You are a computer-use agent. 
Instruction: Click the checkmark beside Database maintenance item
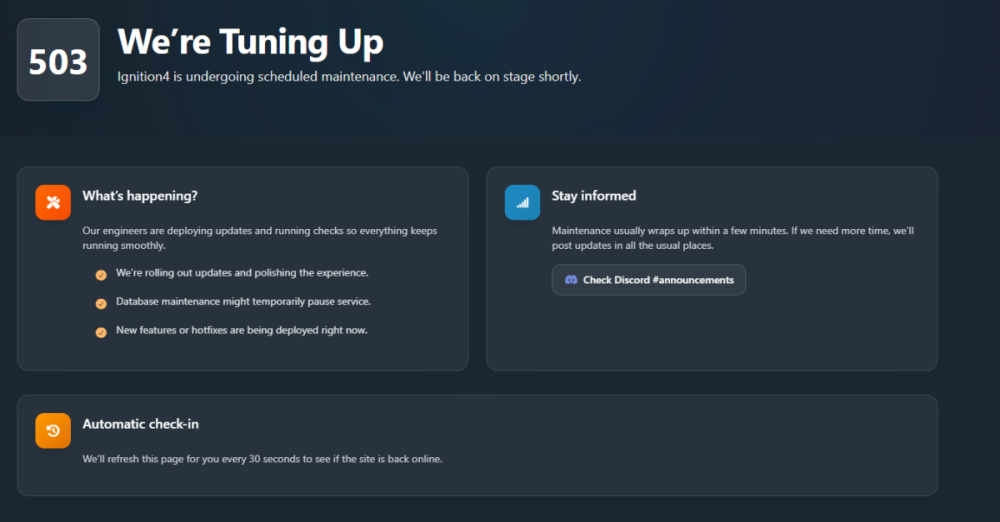point(101,304)
